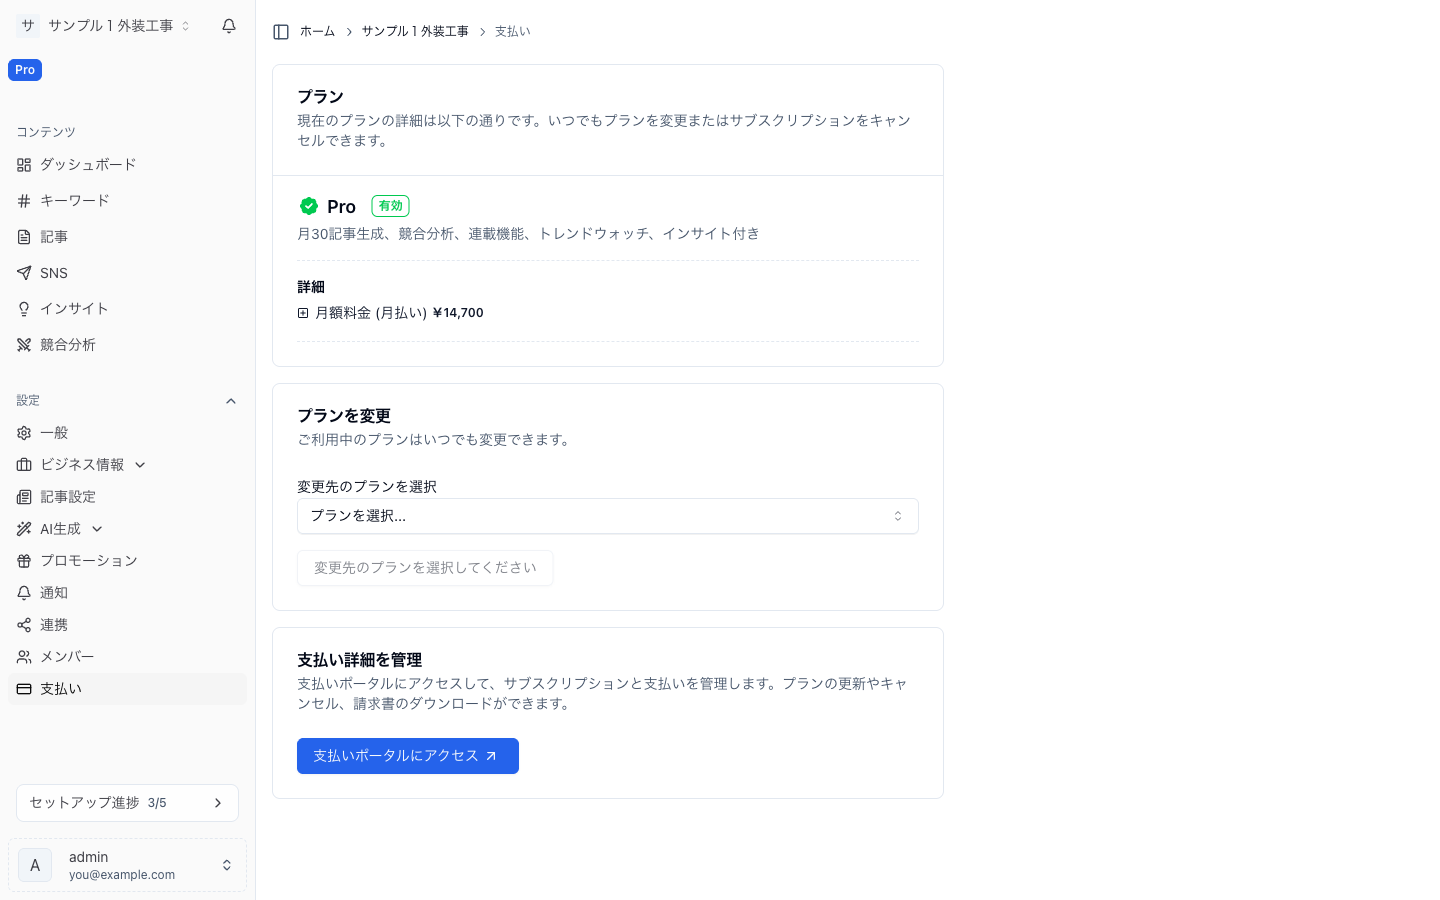Image resolution: width=1440 pixels, height=900 pixels.
Task: Click the SNS paper plane icon
Action: (x=24, y=273)
